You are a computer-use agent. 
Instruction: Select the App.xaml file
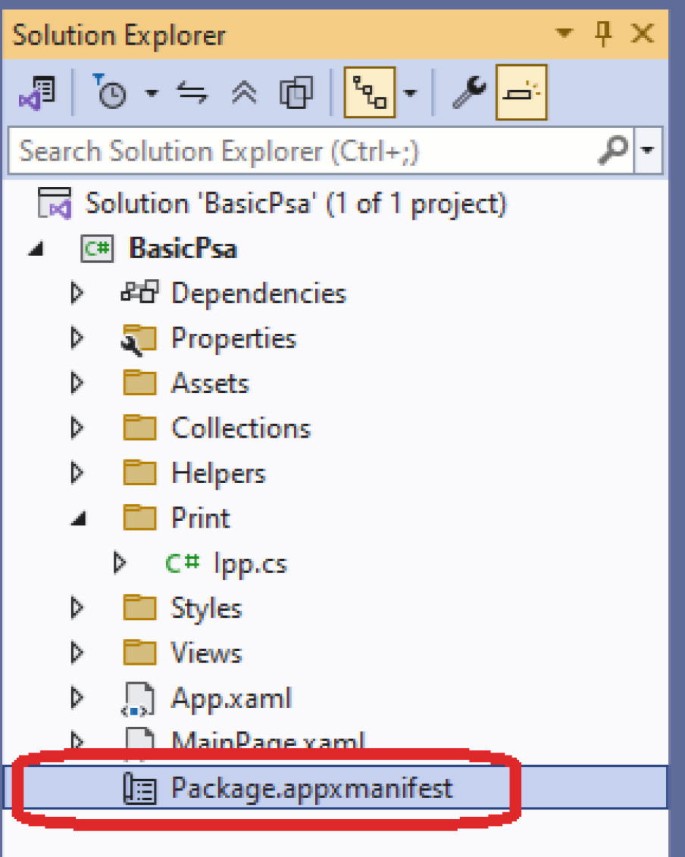(231, 697)
